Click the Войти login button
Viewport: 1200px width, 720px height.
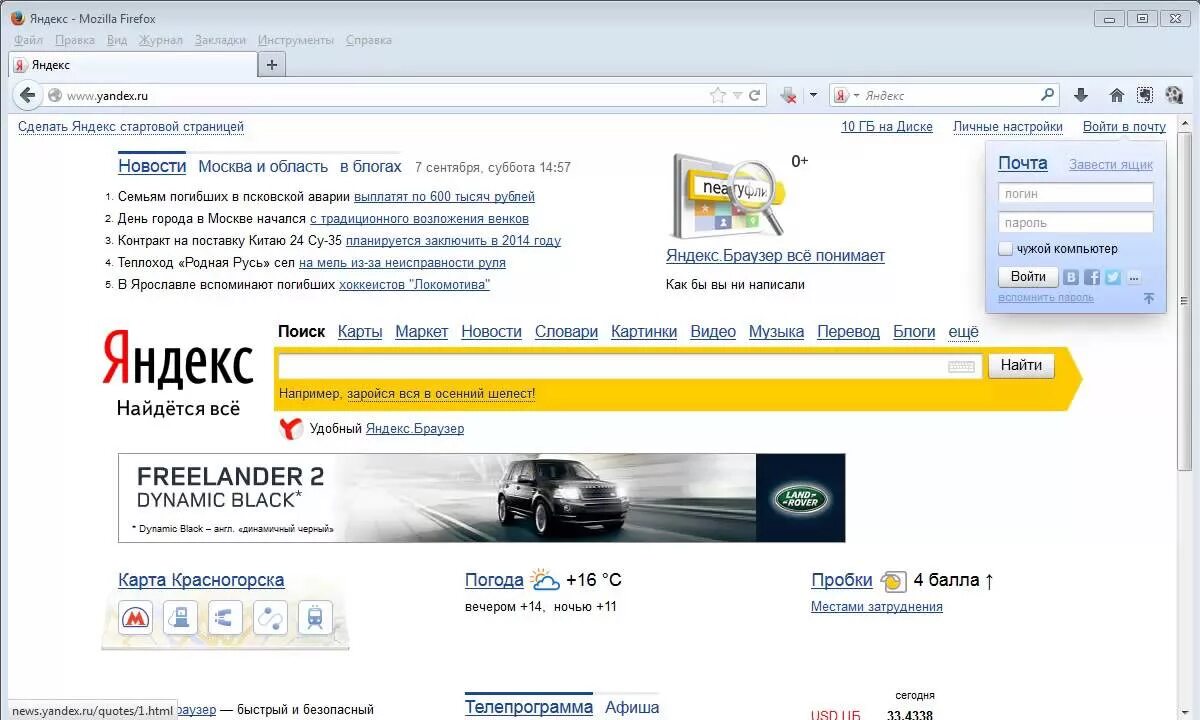1028,276
